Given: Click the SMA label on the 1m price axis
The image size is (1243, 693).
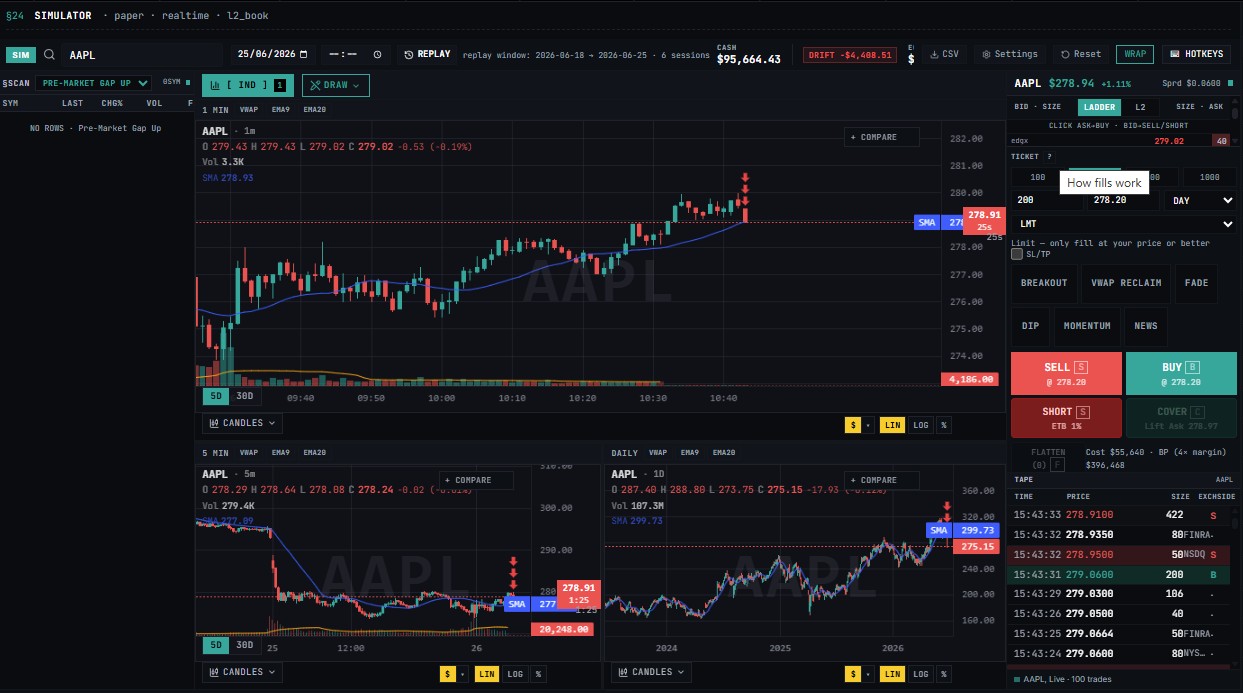Looking at the screenshot, I should click(926, 222).
